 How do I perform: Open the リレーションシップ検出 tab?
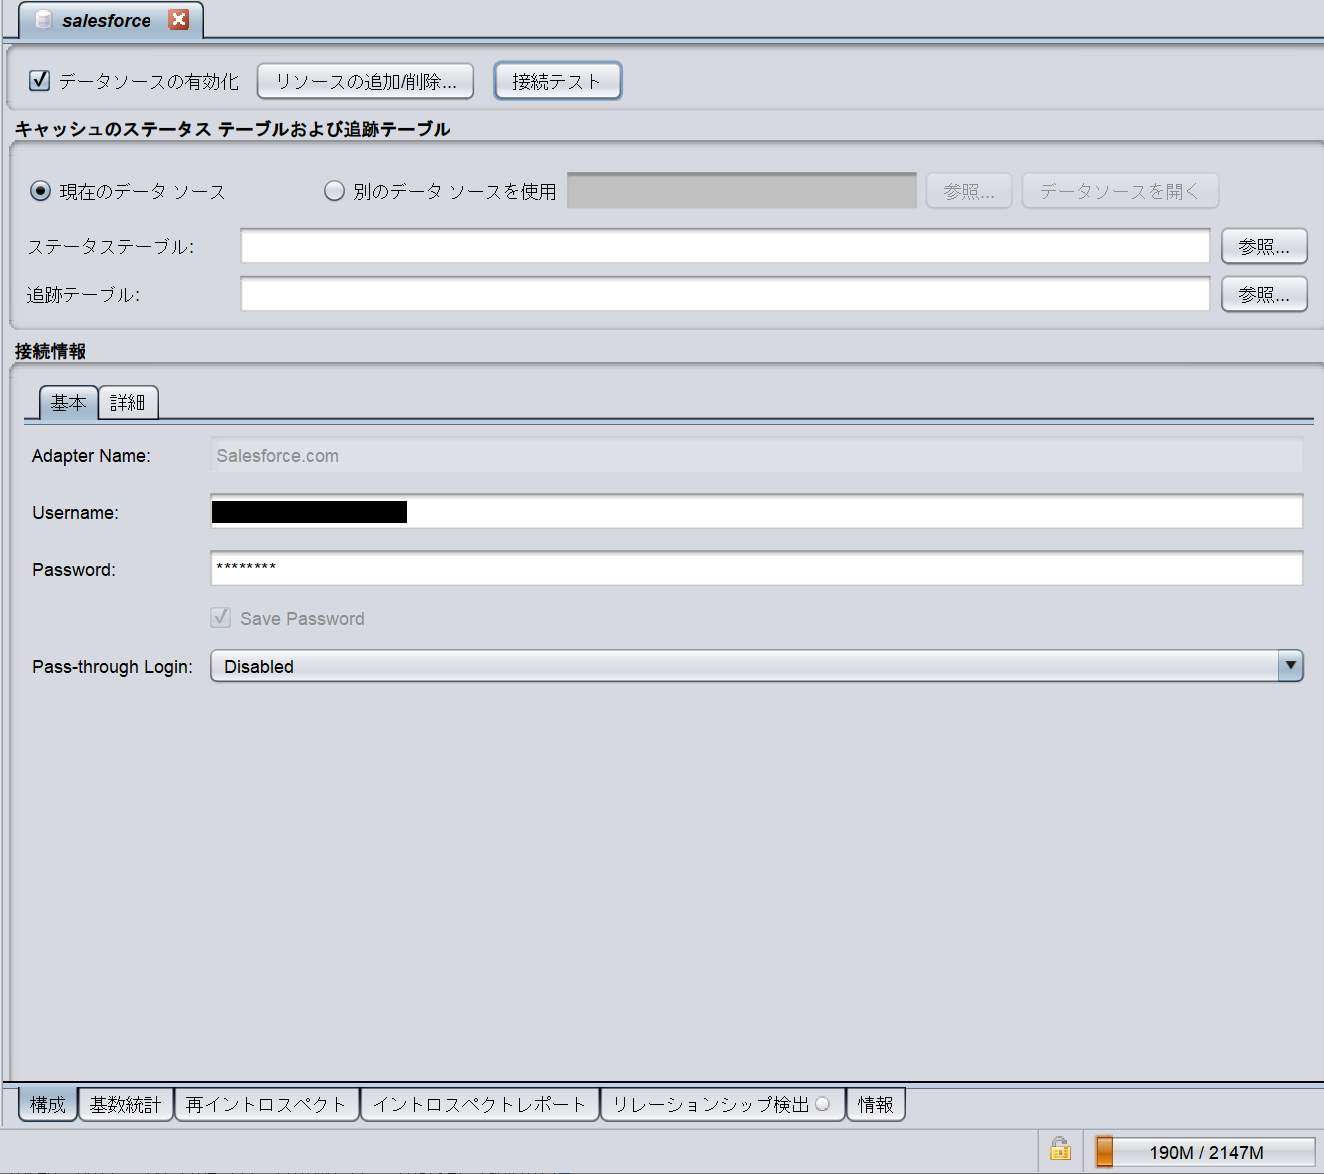722,1104
